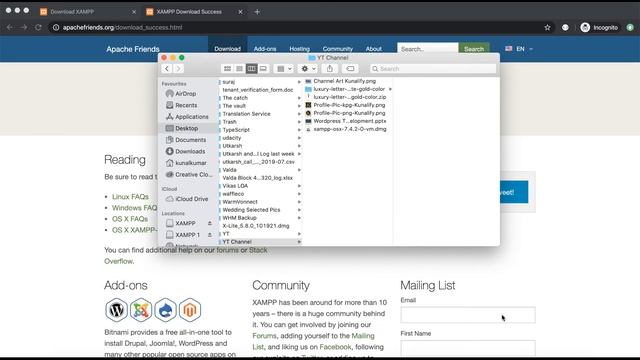Eject the XAMPP volume

click(x=210, y=223)
